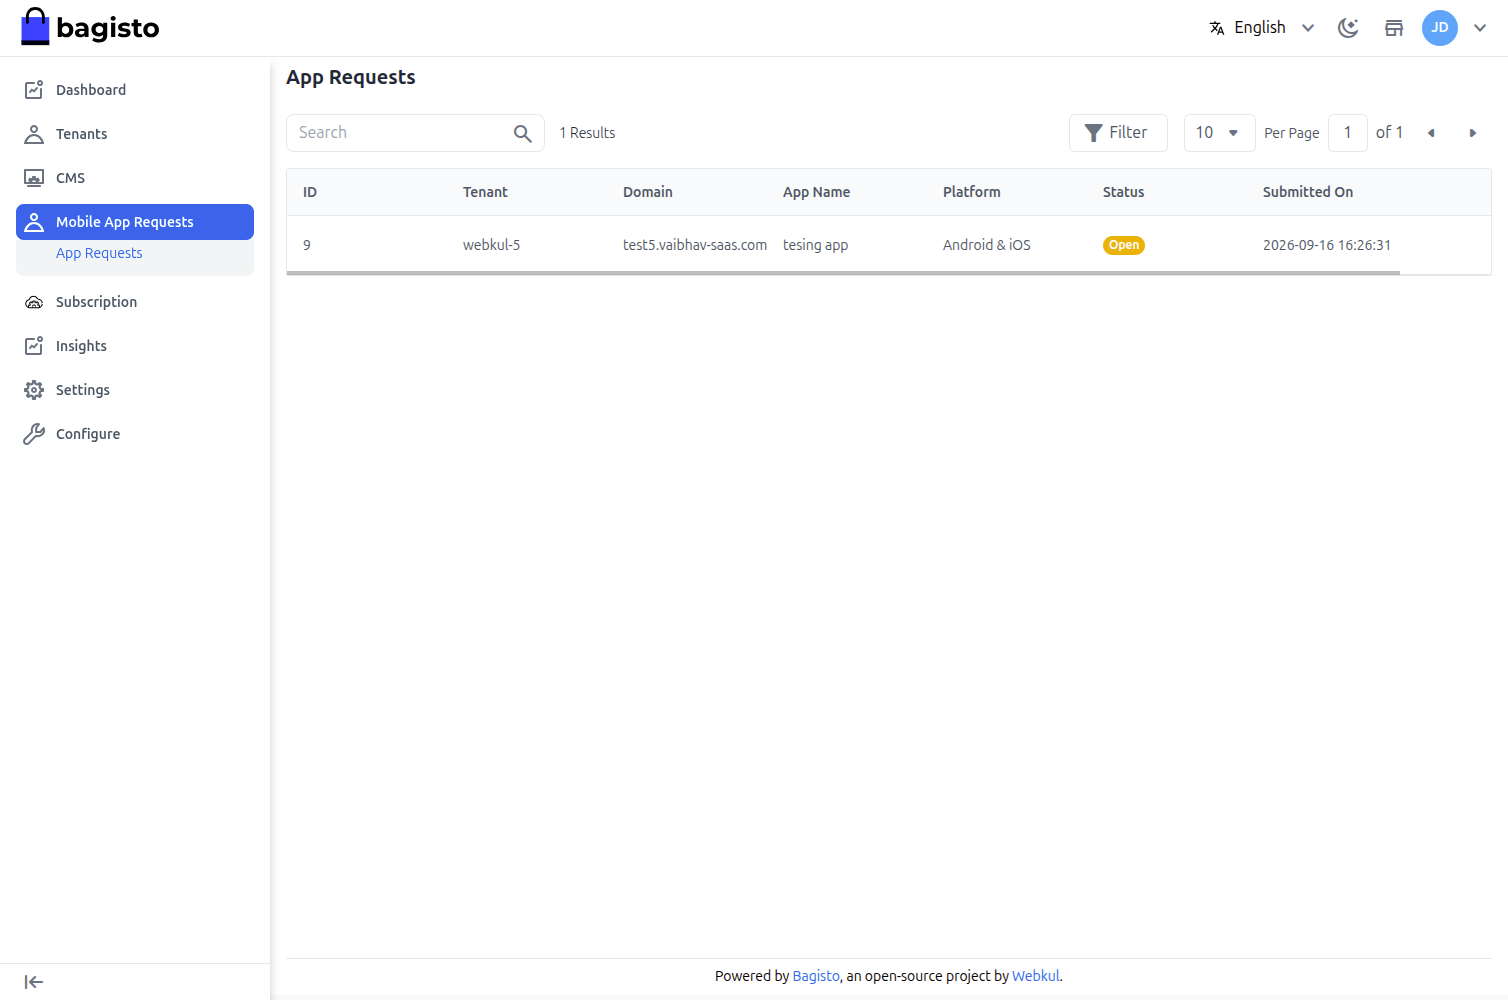
Task: Open the Subscription menu item
Action: pos(135,302)
